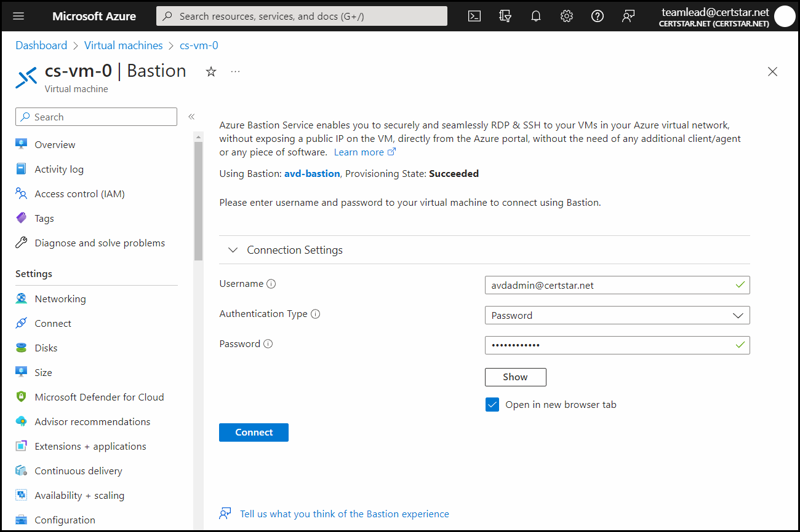Open portal settings gear icon
The width and height of the screenshot is (800, 532).
pyautogui.click(x=567, y=16)
